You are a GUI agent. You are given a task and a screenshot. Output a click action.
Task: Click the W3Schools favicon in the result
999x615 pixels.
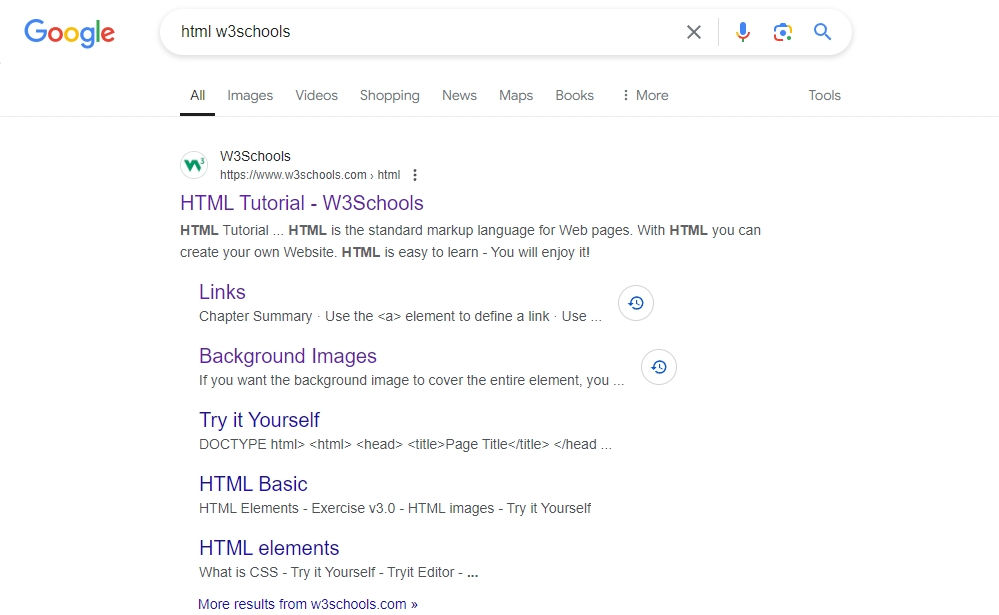[194, 165]
